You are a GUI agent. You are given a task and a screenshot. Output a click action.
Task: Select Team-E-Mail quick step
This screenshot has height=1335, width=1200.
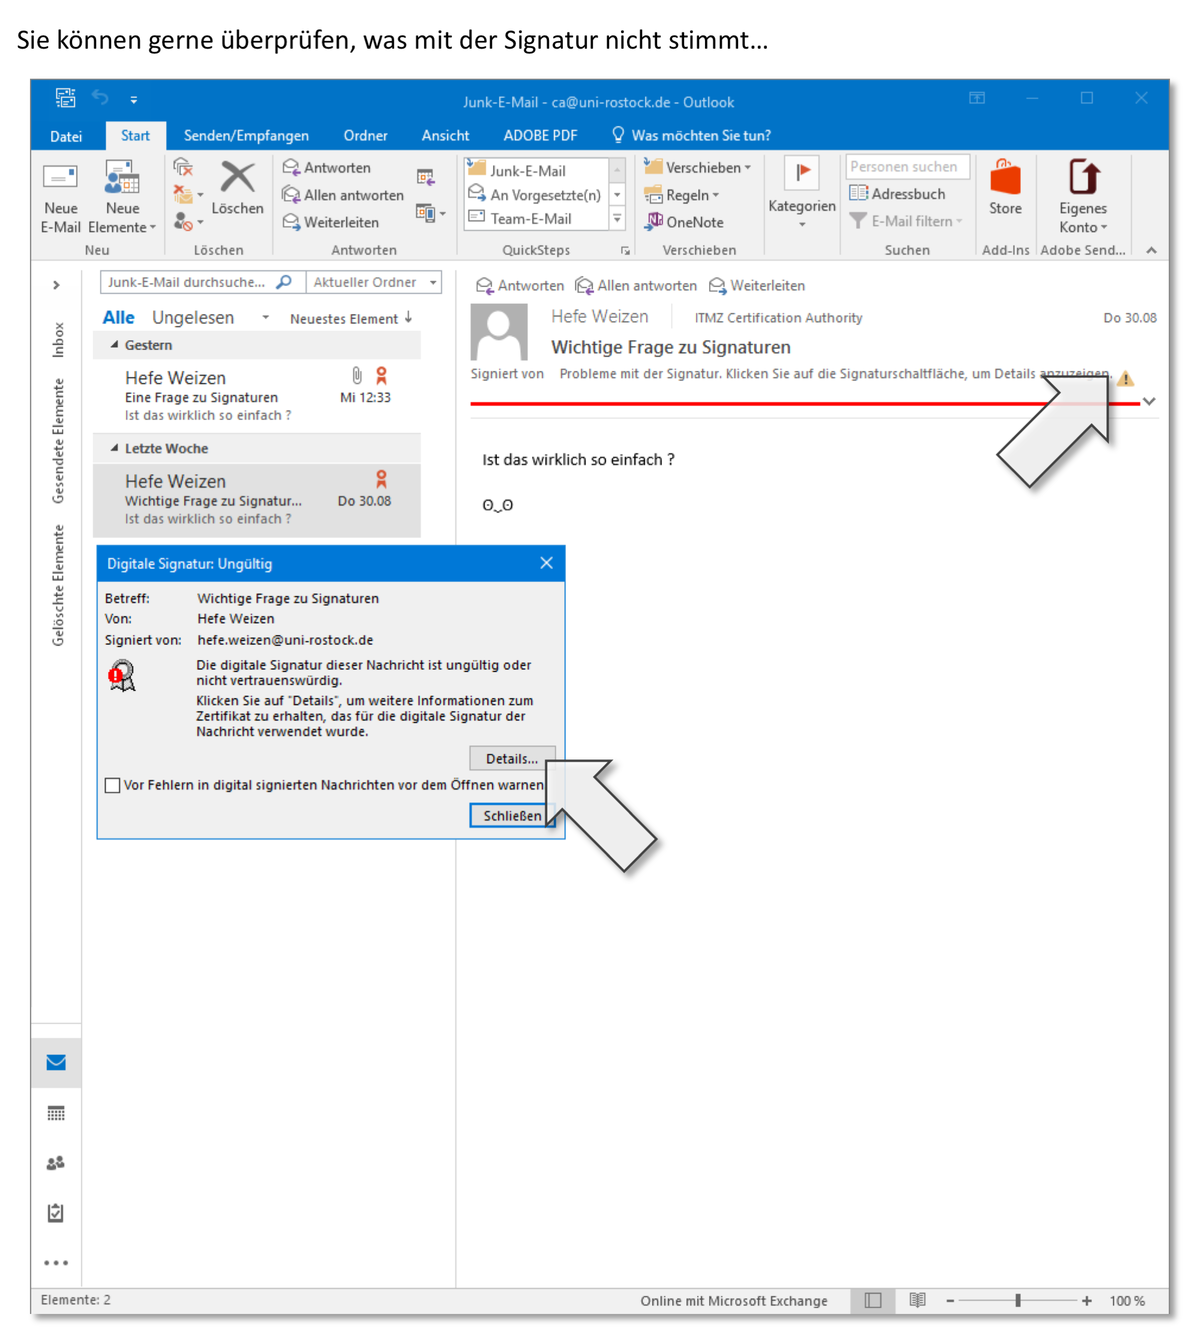point(535,218)
